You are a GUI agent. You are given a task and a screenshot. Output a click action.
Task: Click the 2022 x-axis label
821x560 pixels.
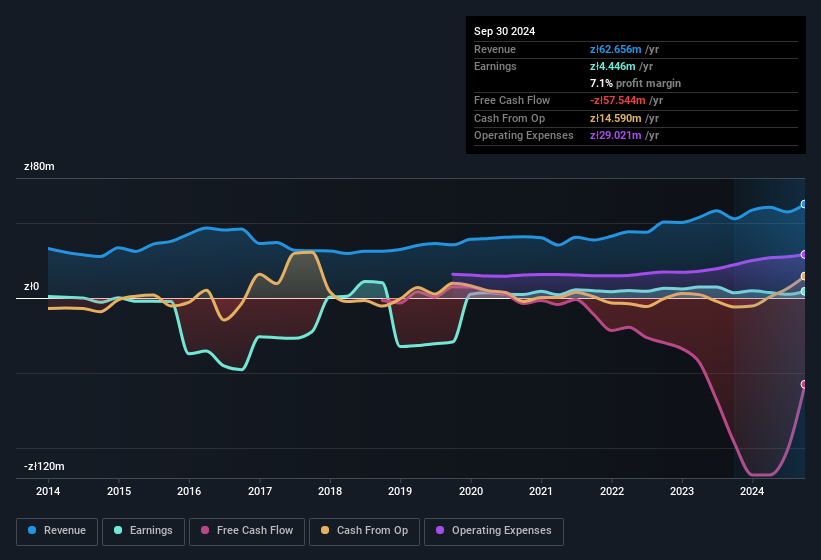612,491
